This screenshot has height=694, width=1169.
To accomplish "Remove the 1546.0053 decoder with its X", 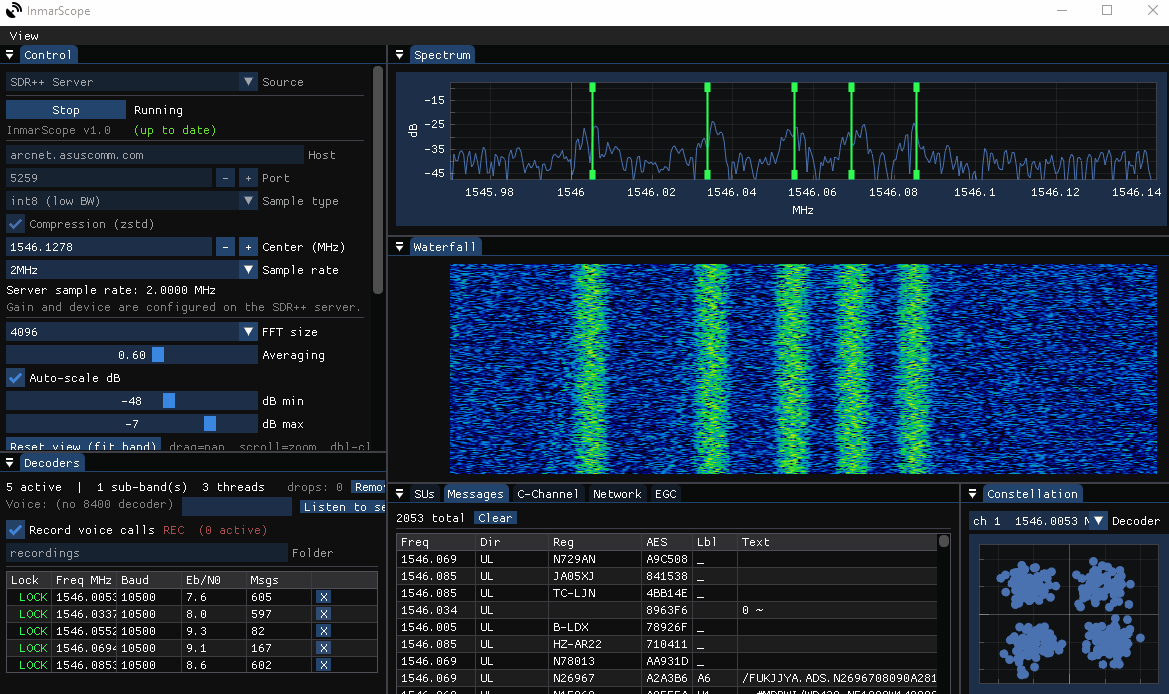I will click(x=323, y=597).
